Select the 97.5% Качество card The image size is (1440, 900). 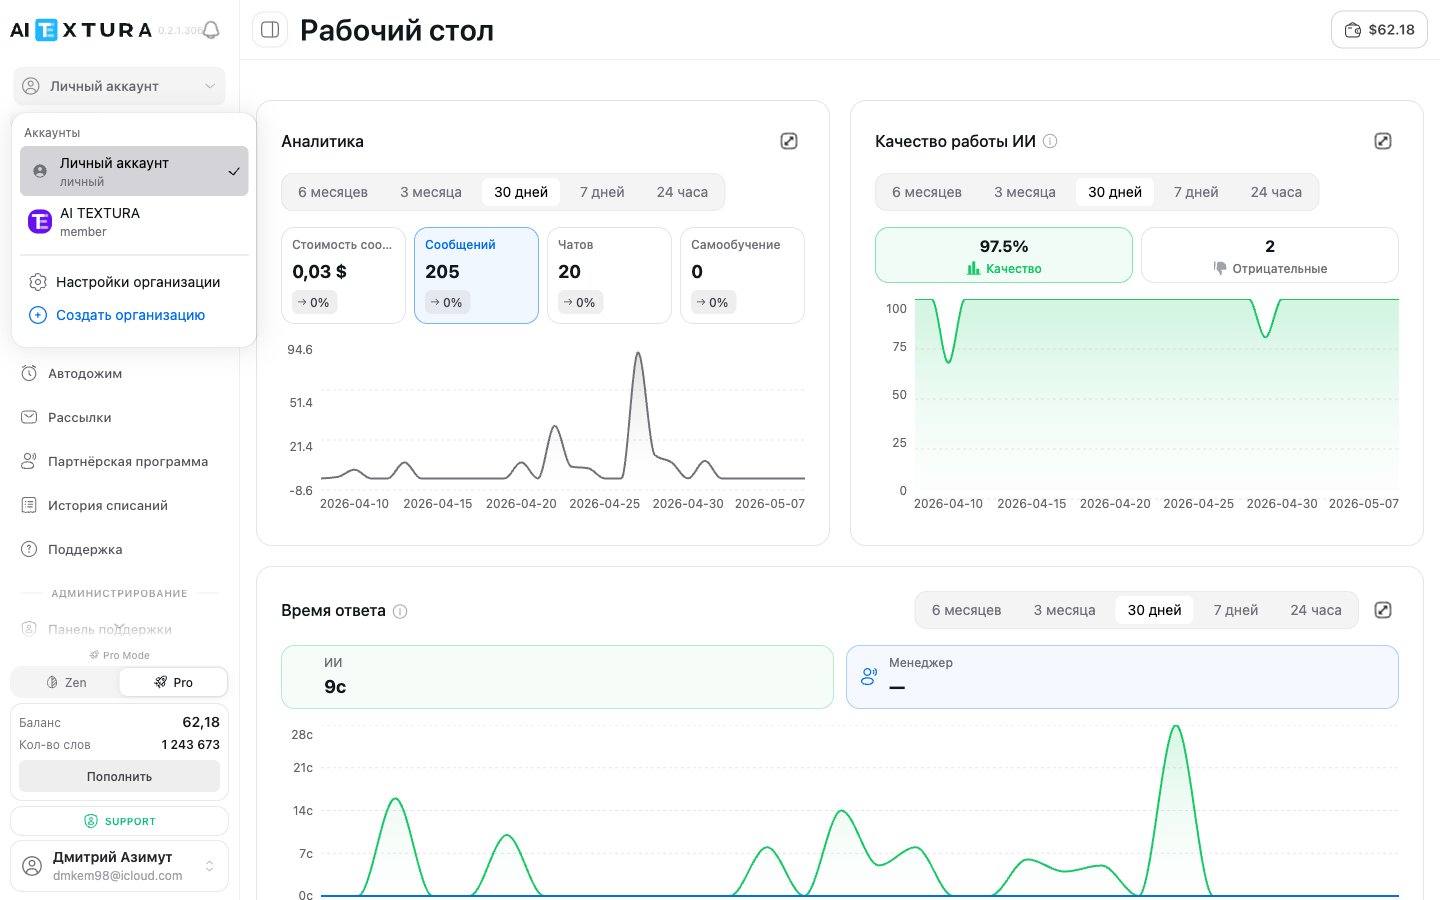[1004, 255]
